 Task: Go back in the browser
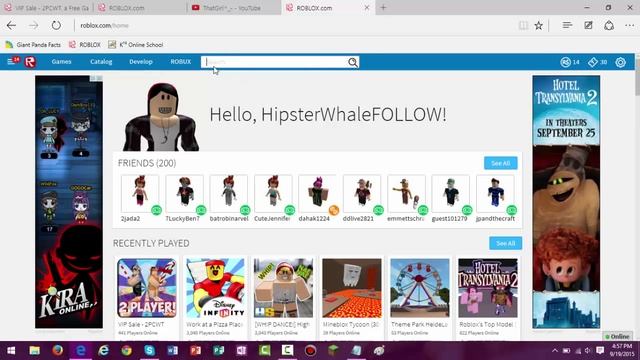click(11, 25)
